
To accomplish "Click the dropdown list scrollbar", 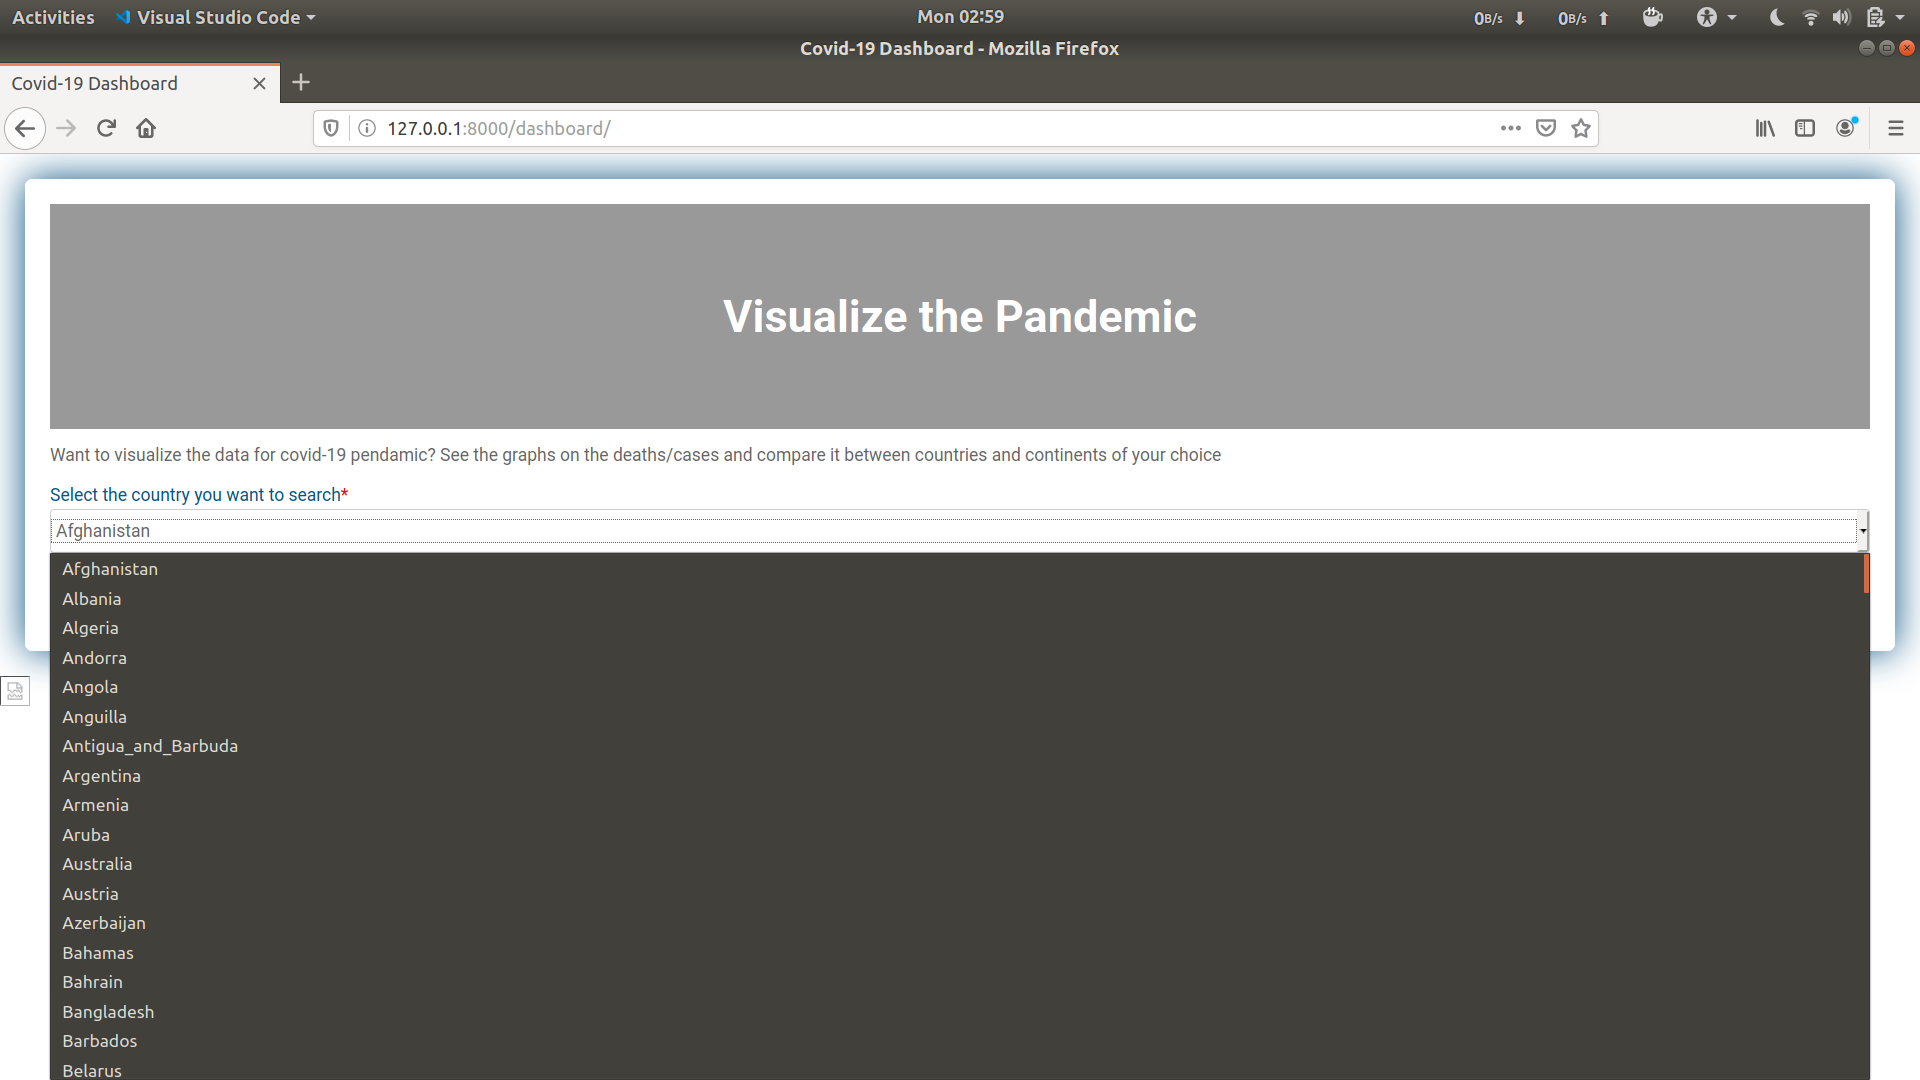I will 1866,575.
